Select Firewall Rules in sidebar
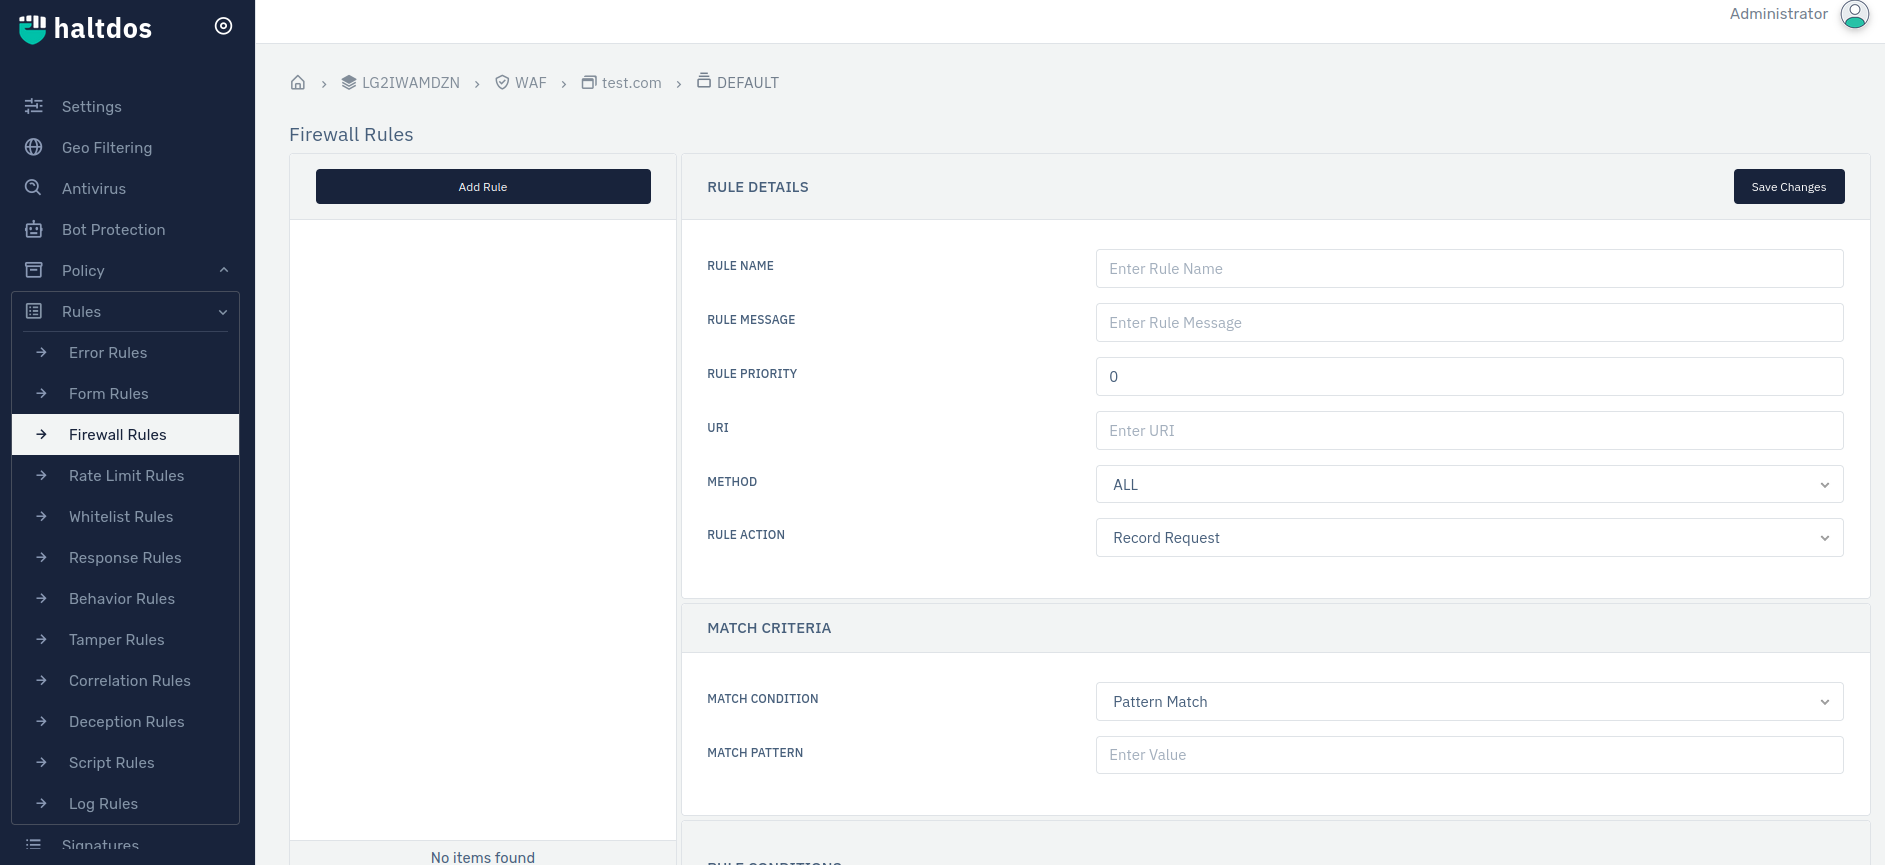This screenshot has width=1885, height=865. coord(125,434)
